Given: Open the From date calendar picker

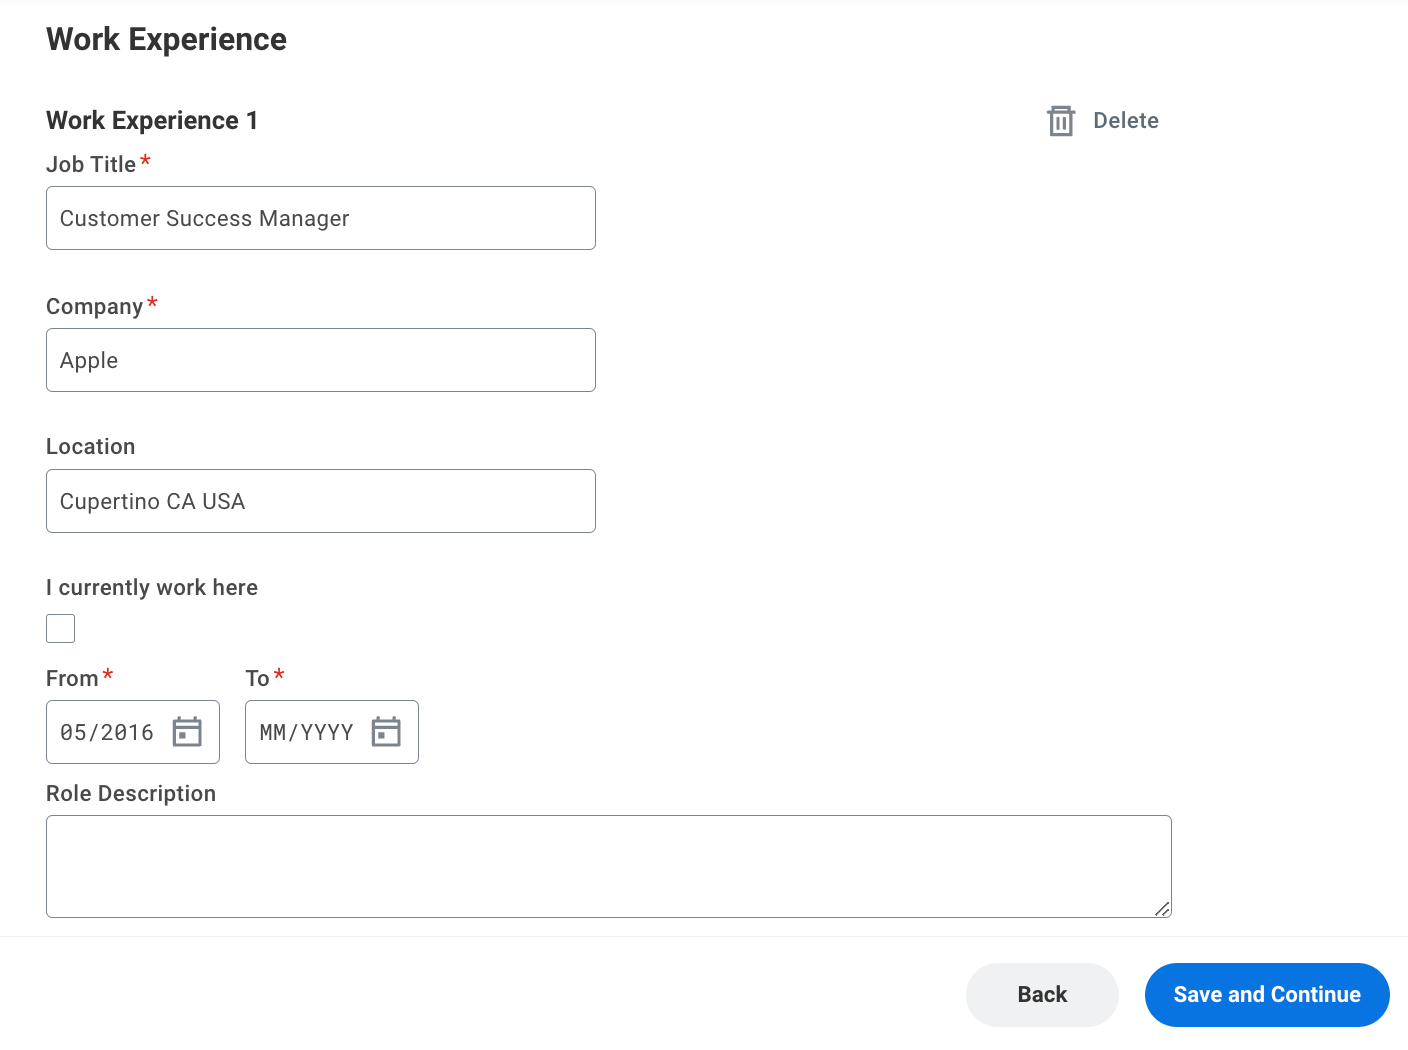Looking at the screenshot, I should (x=187, y=732).
